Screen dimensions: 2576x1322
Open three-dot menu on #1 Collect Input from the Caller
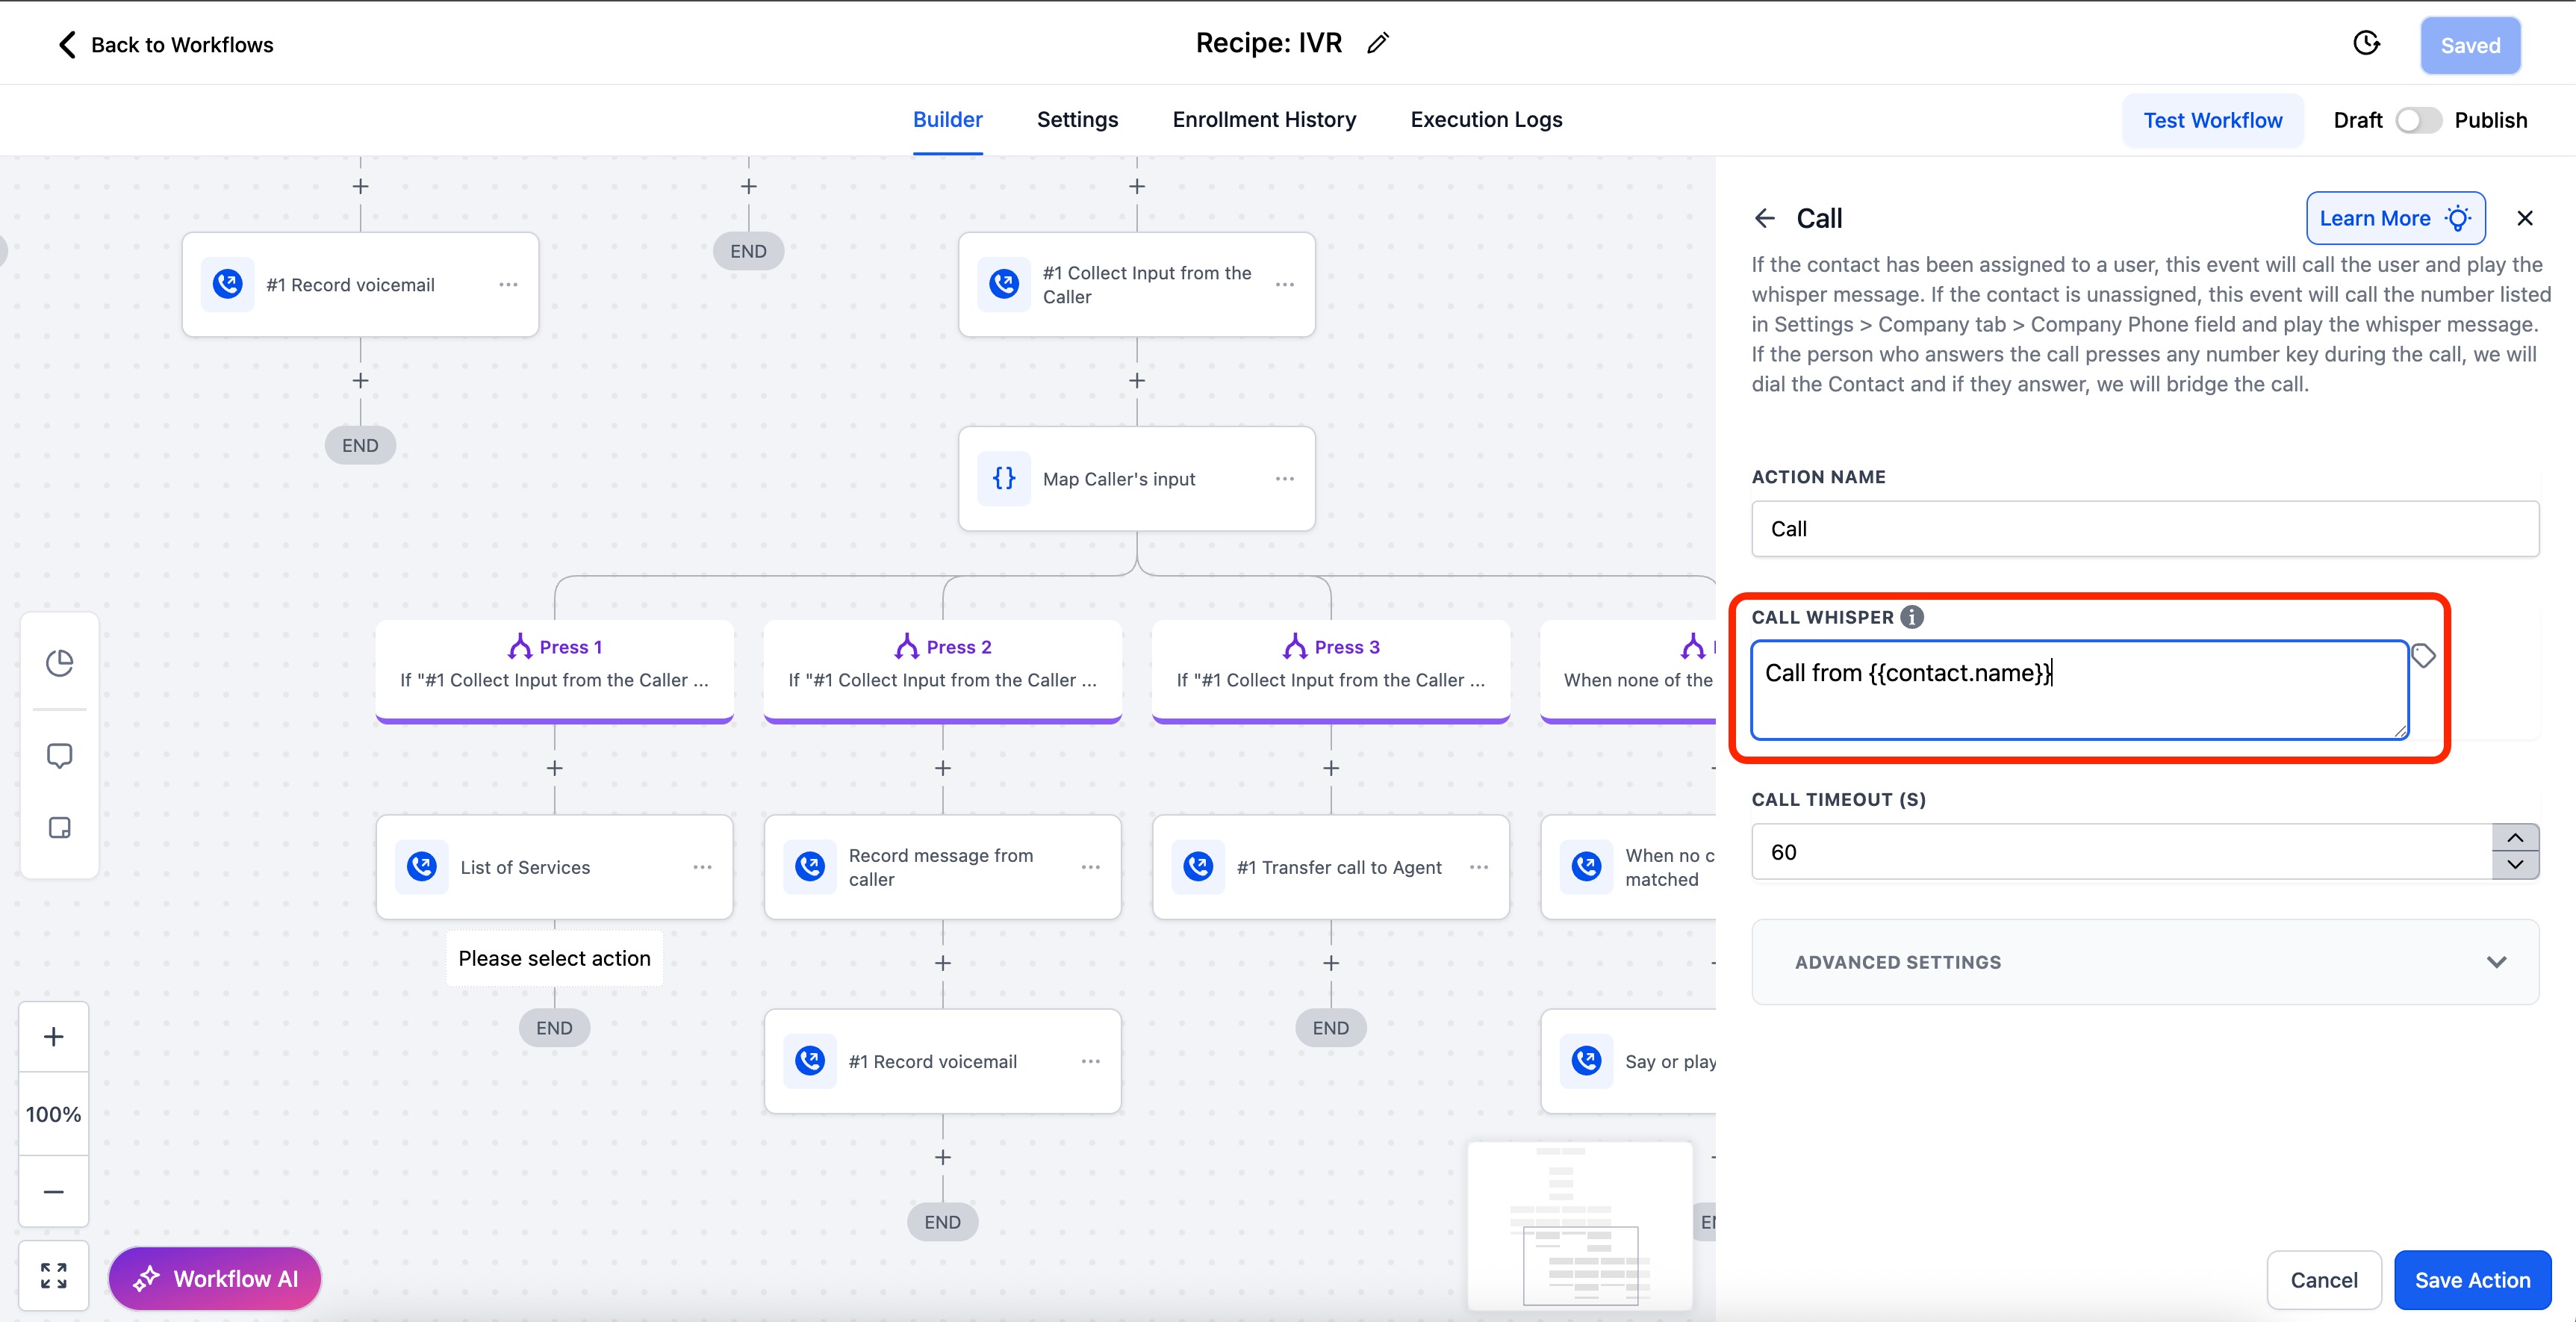click(1285, 285)
